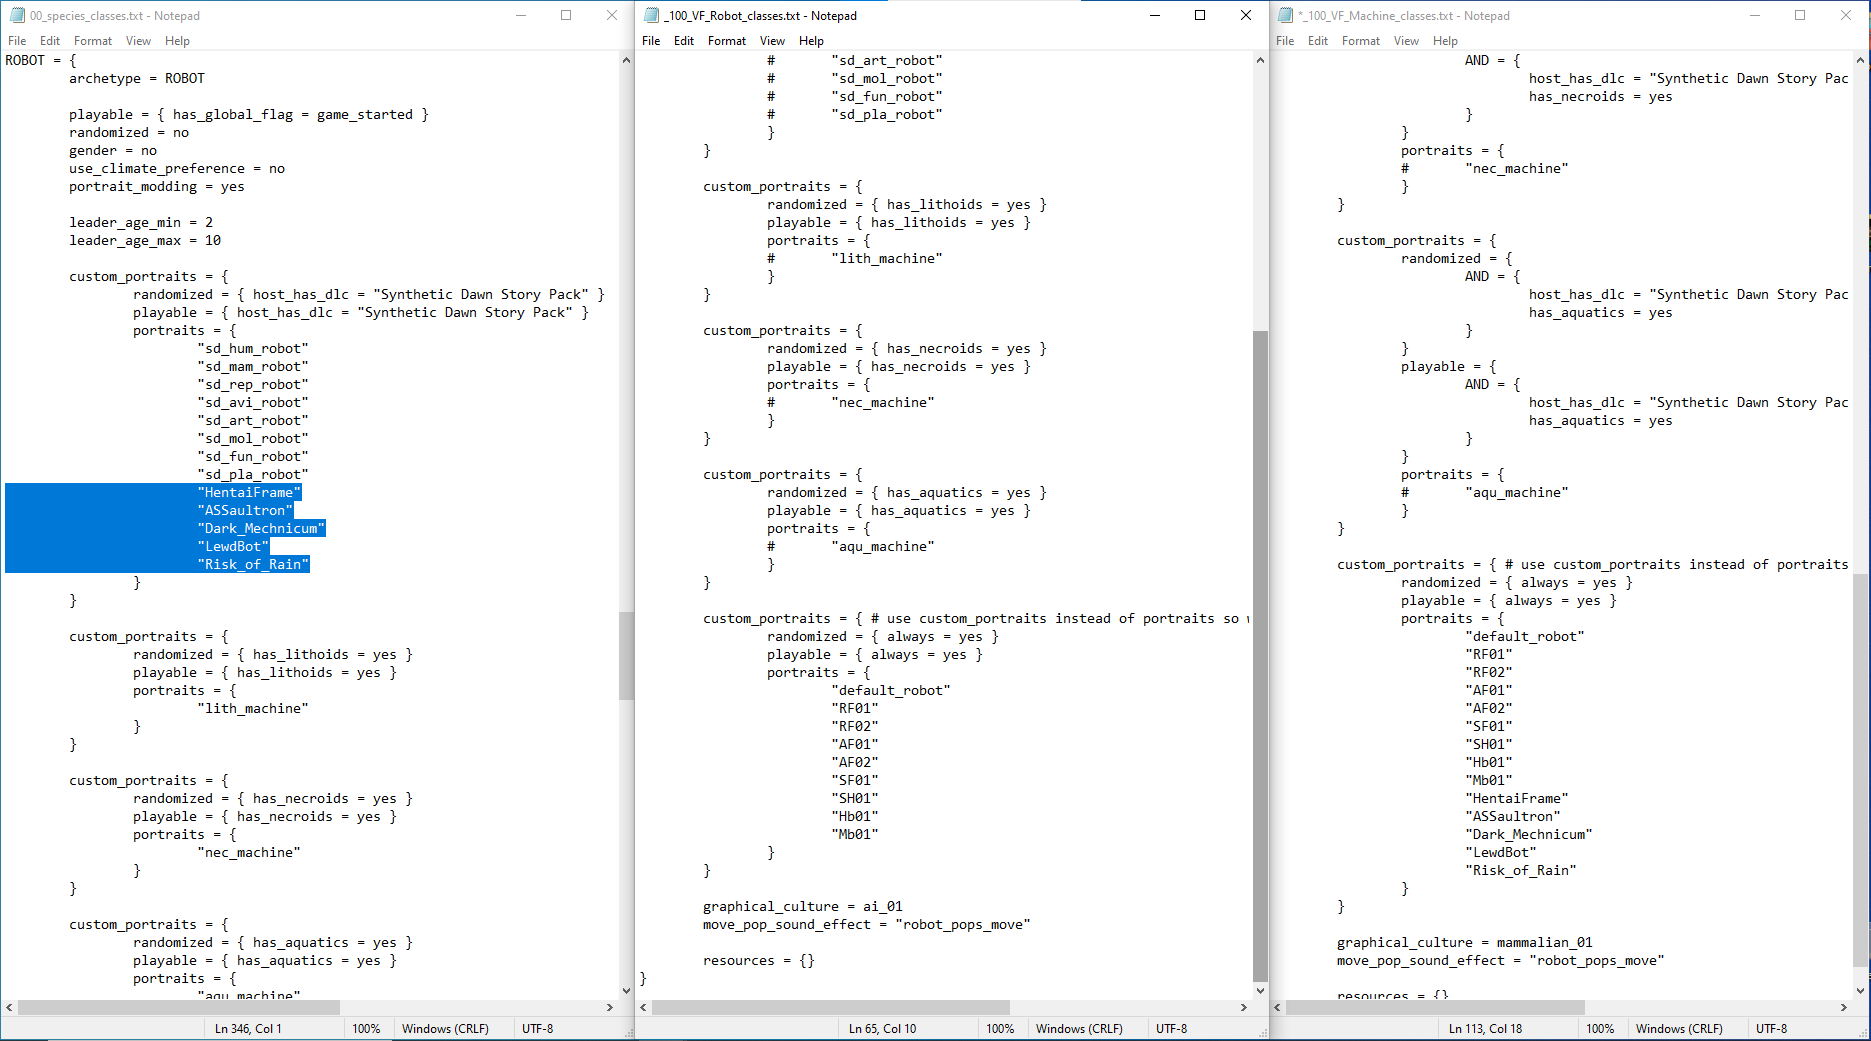Open File menu in _100_VF_Machine_classes window
The height and width of the screenshot is (1041, 1871).
tap(1285, 41)
